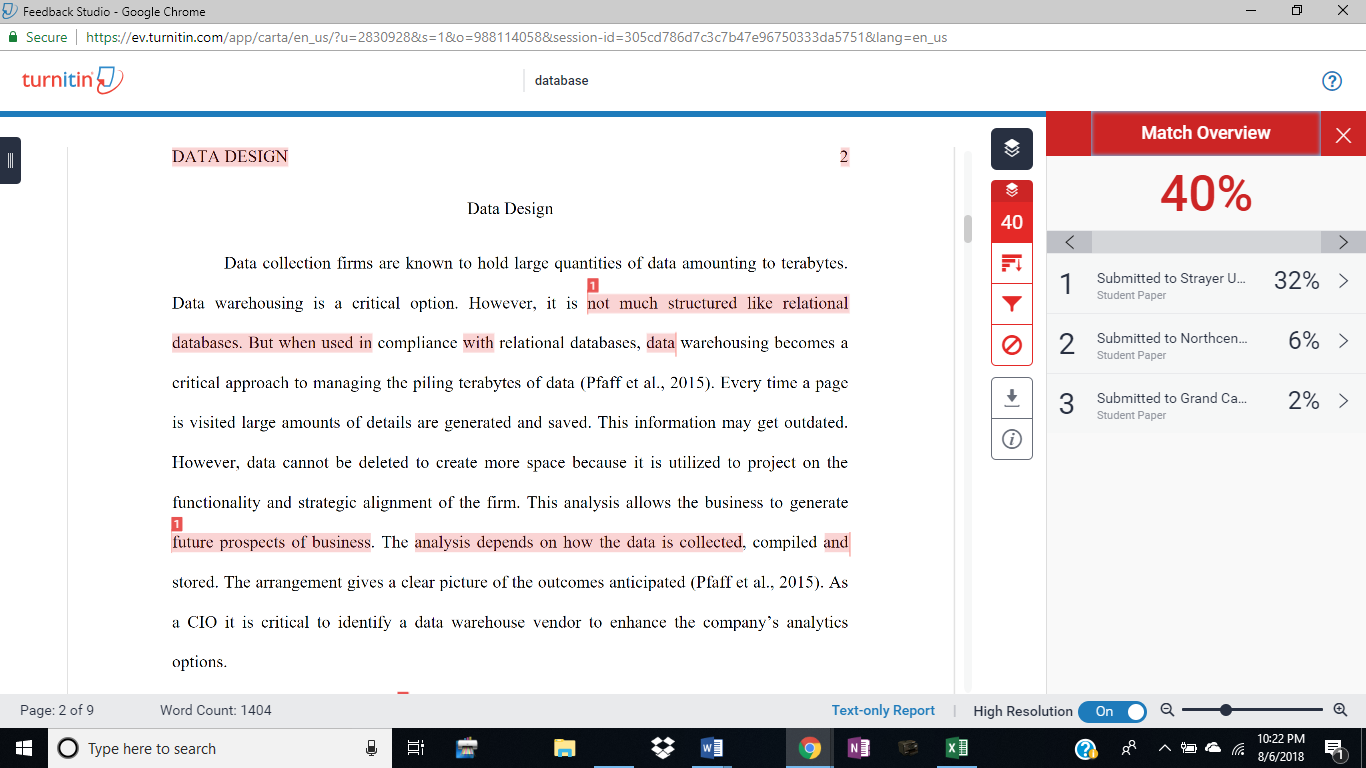Viewport: 1366px width, 768px height.
Task: Click the download icon
Action: pos(1012,398)
